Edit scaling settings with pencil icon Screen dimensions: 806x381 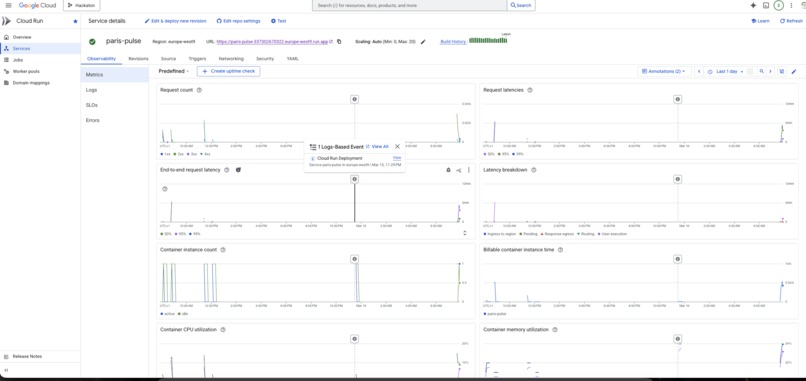423,42
